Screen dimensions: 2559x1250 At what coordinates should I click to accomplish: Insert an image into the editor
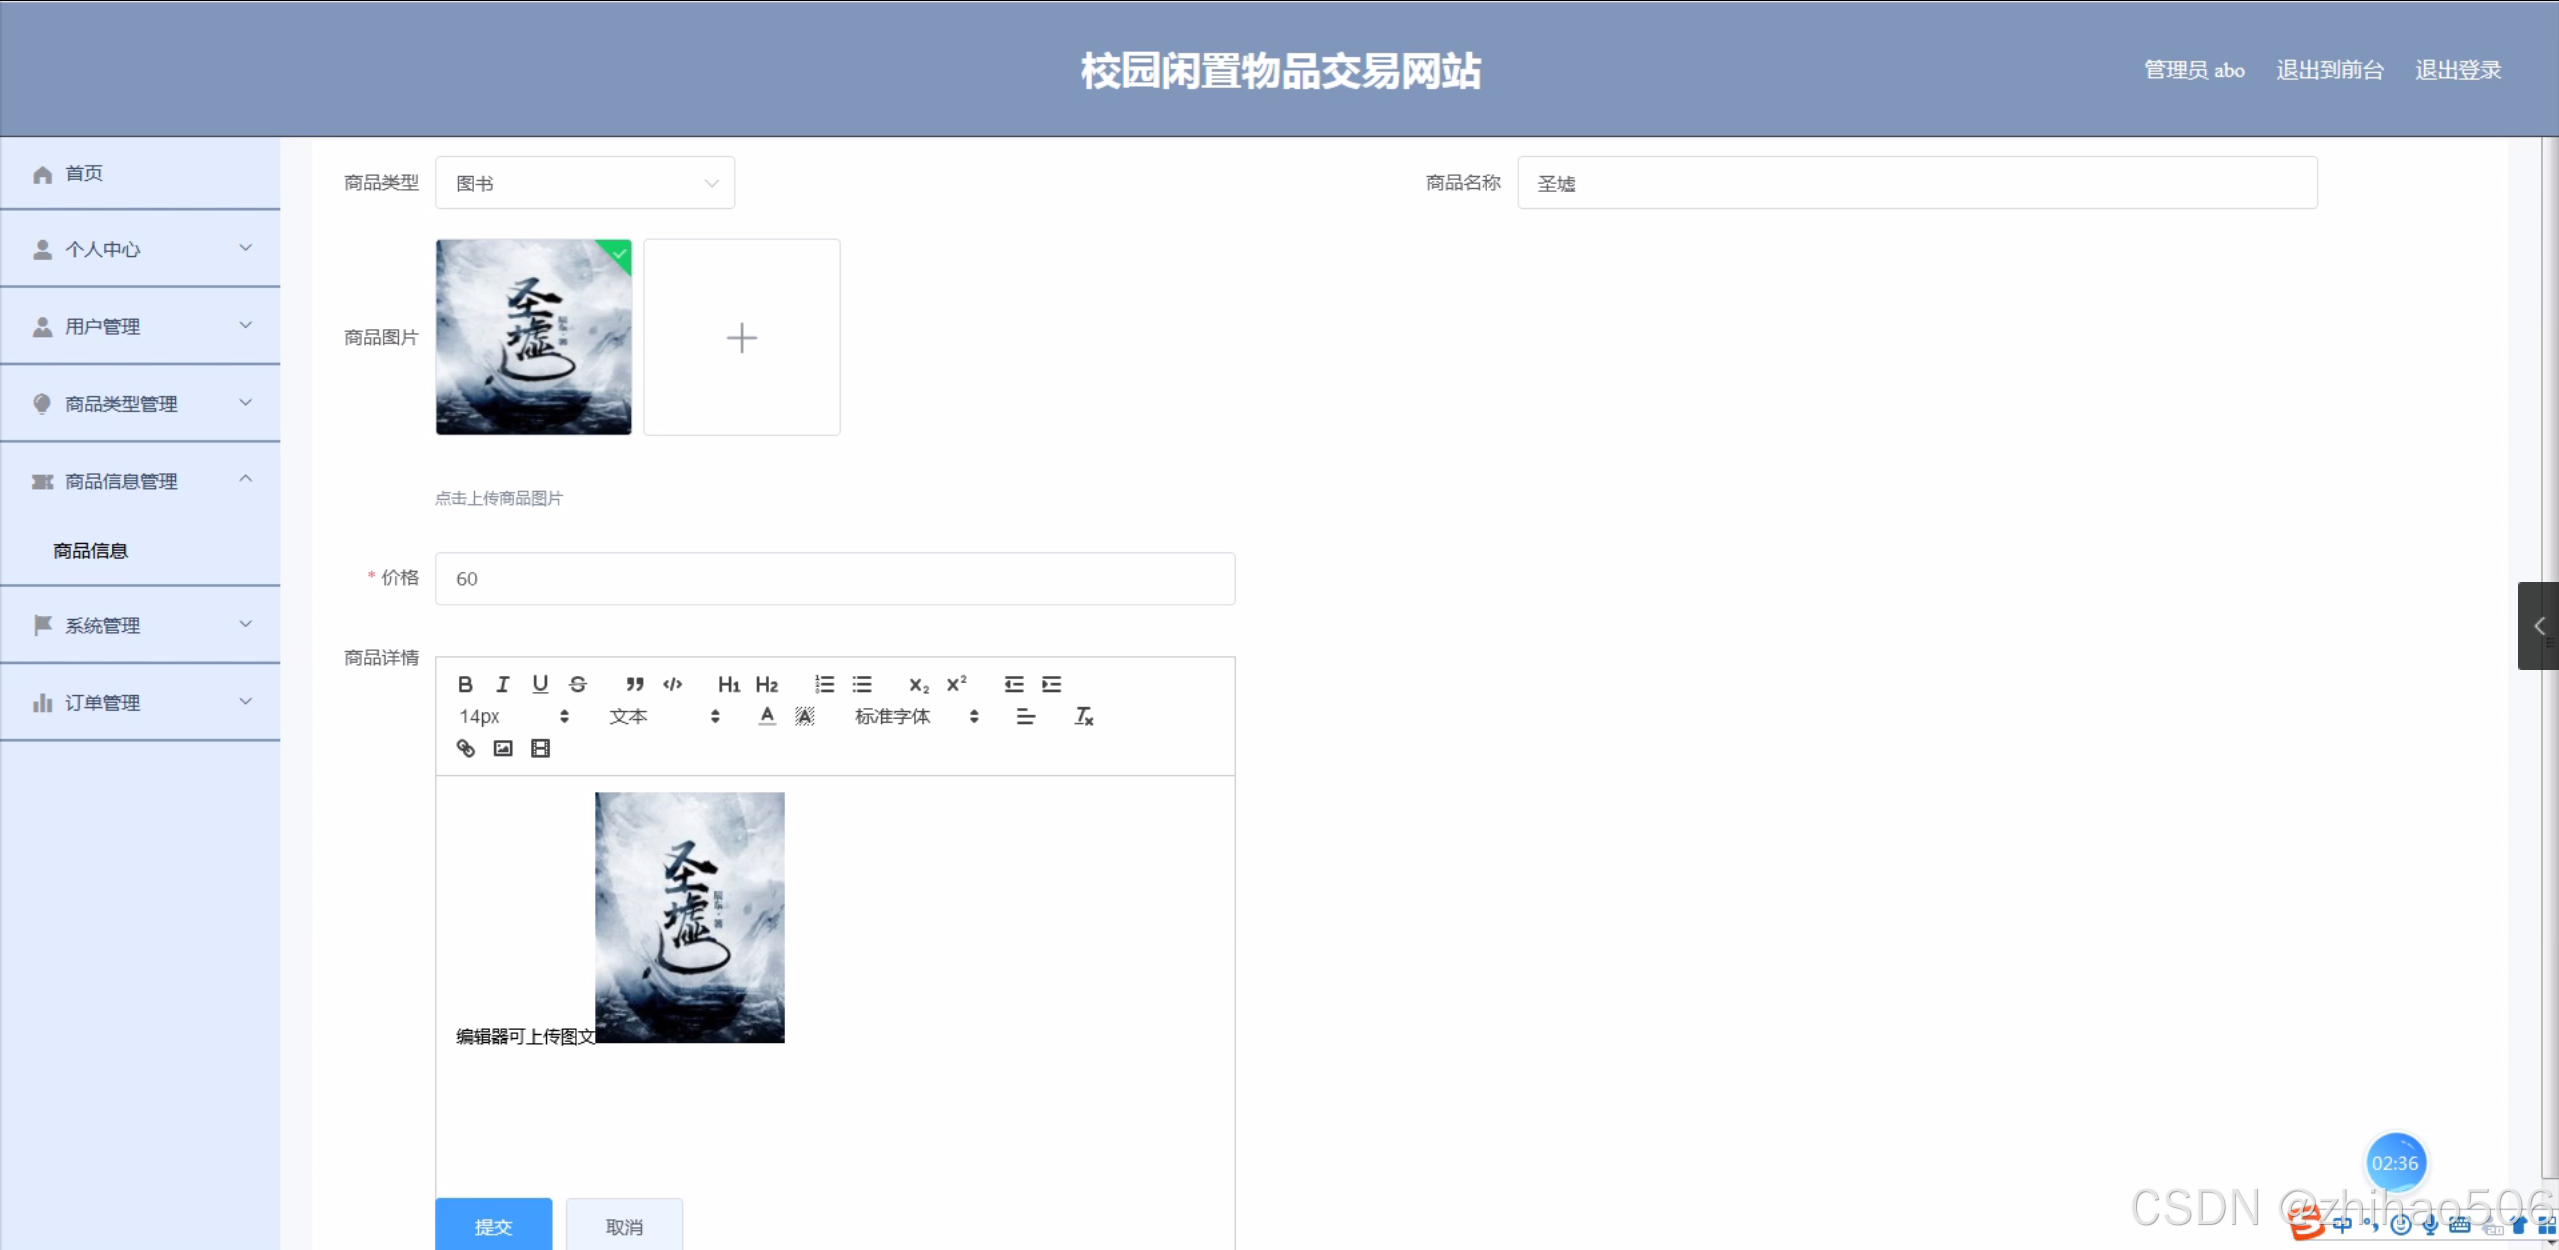click(x=503, y=748)
